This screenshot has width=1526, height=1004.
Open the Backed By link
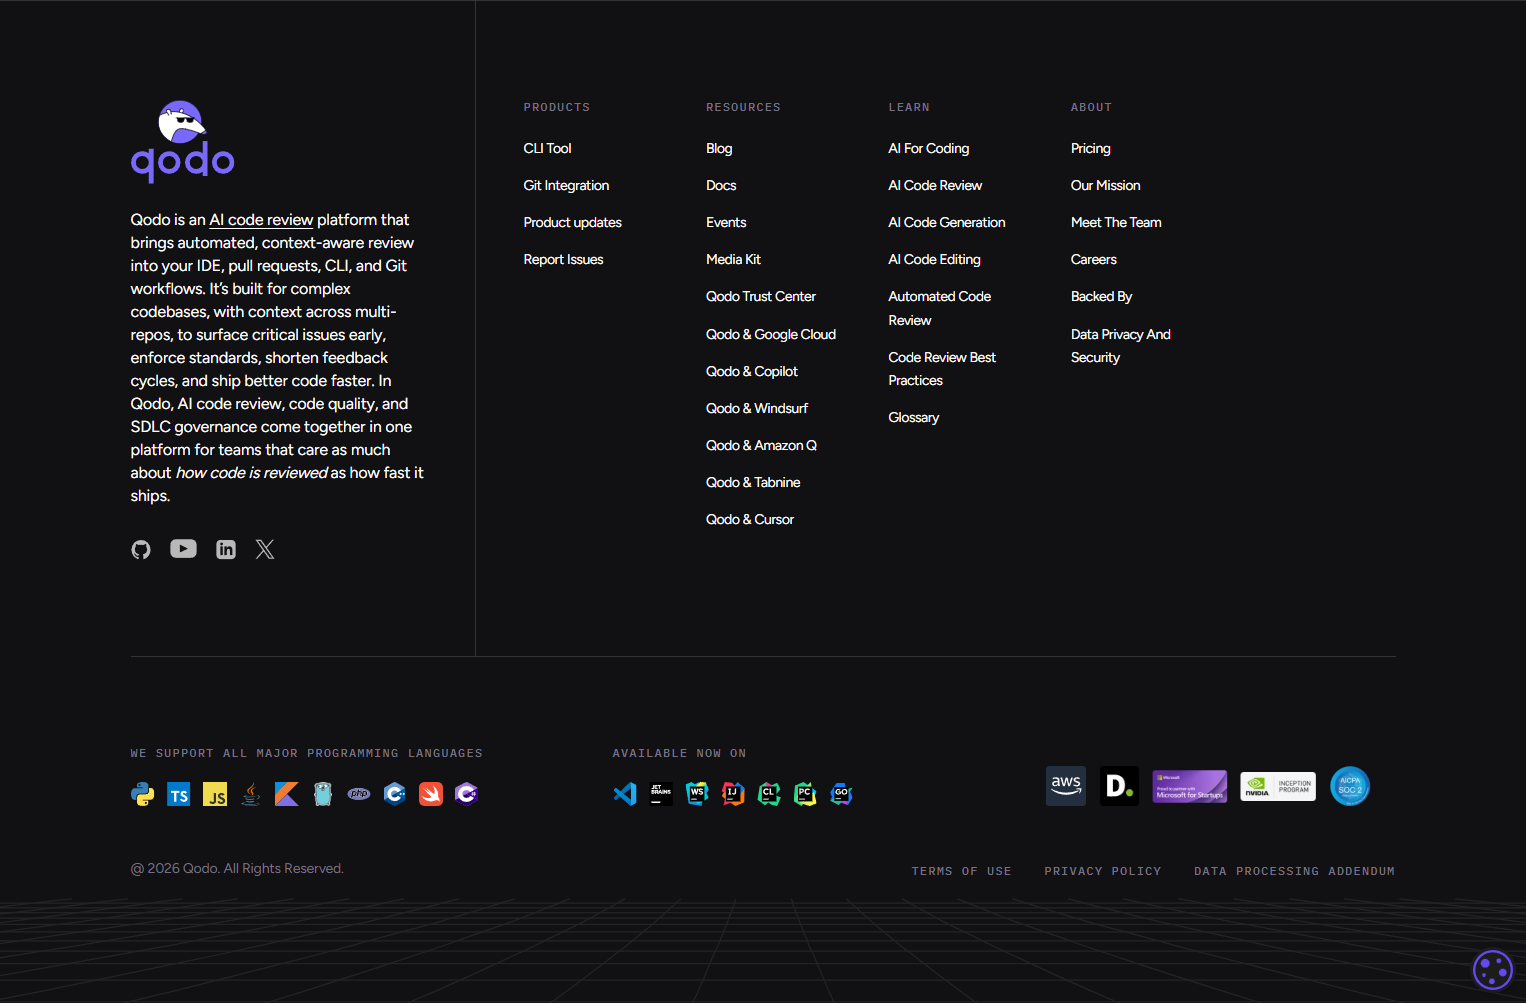(x=1101, y=296)
